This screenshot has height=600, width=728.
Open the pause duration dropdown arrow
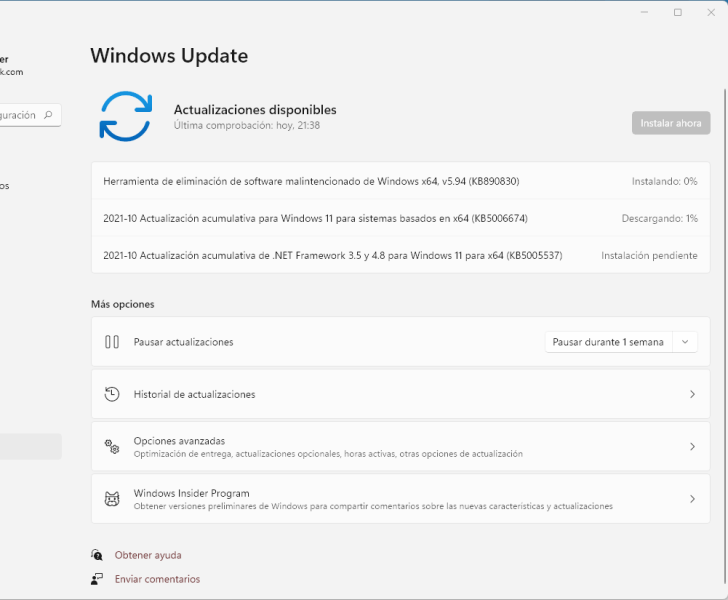685,342
